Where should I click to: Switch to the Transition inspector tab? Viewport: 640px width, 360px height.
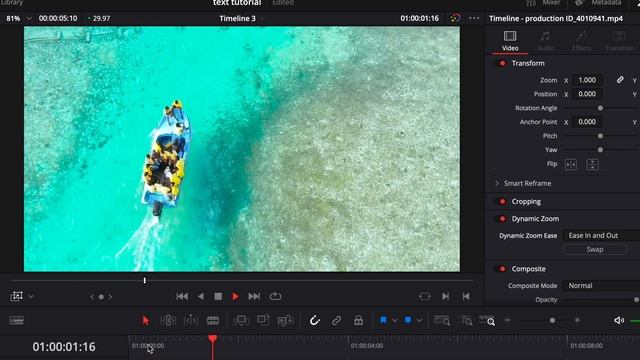[619, 41]
